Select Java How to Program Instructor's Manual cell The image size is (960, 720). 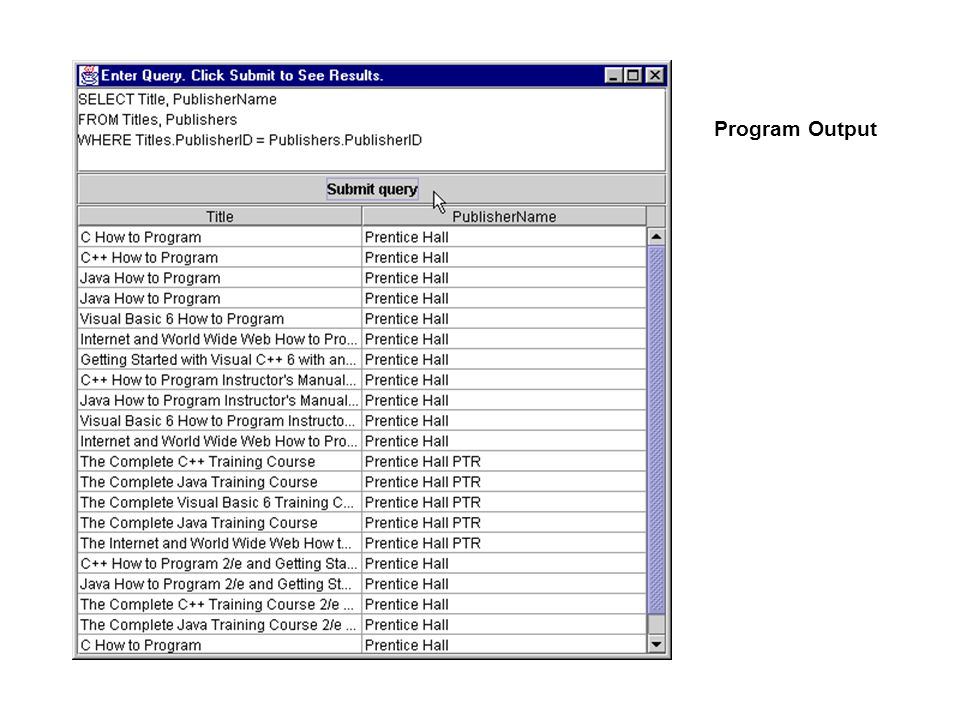(x=219, y=400)
